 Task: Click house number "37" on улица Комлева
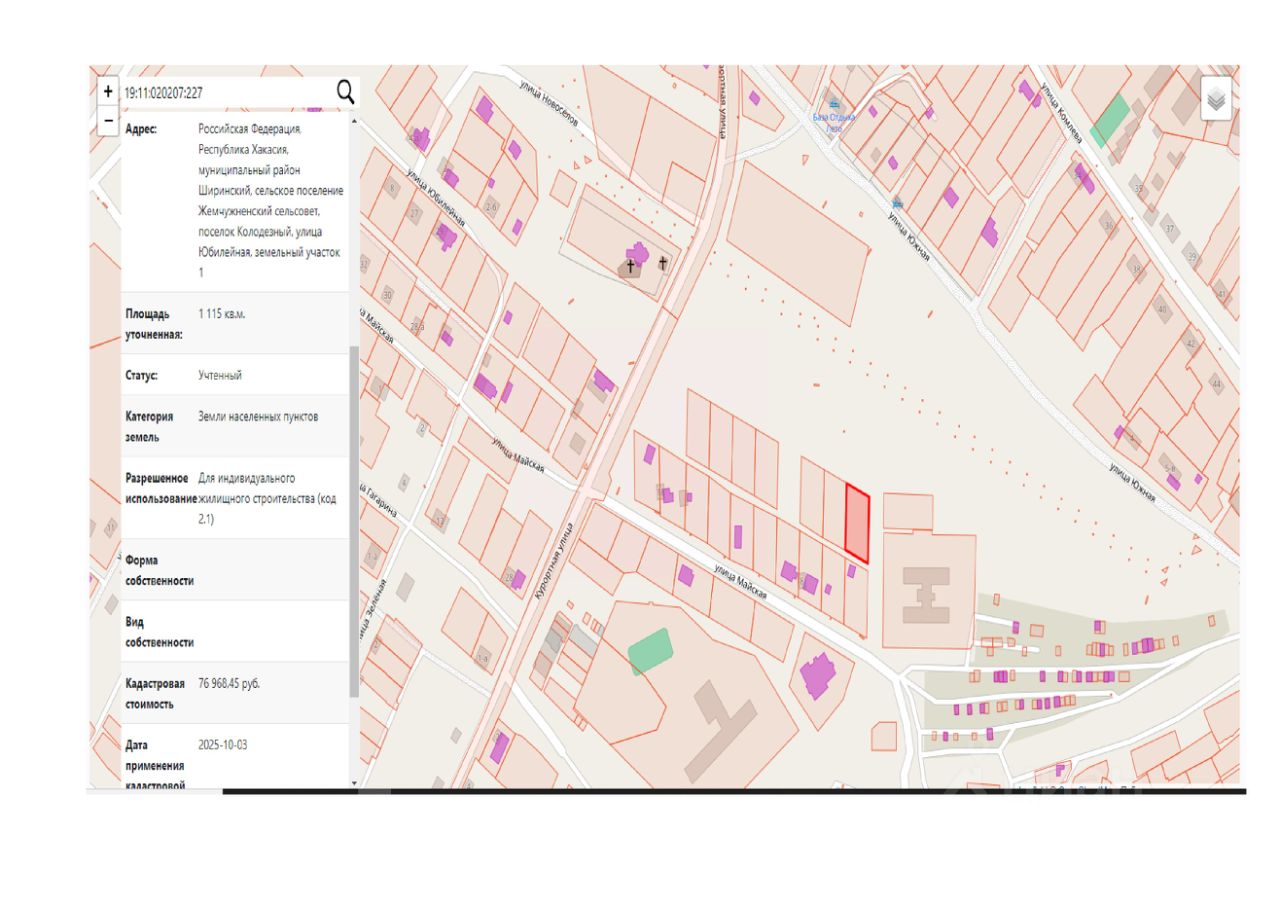click(x=1171, y=229)
